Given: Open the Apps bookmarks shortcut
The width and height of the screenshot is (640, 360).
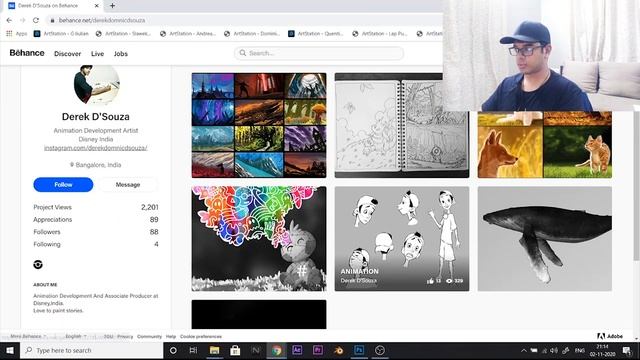Looking at the screenshot, I should [x=17, y=33].
